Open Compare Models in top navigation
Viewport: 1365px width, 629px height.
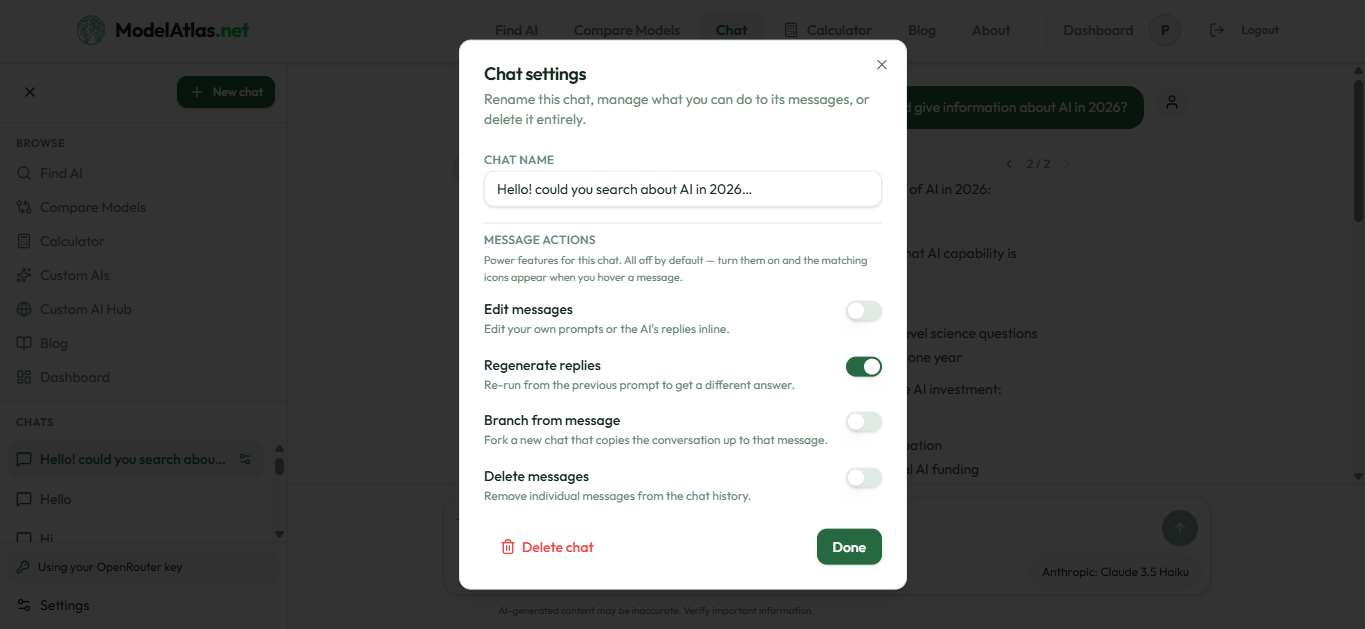(x=627, y=30)
